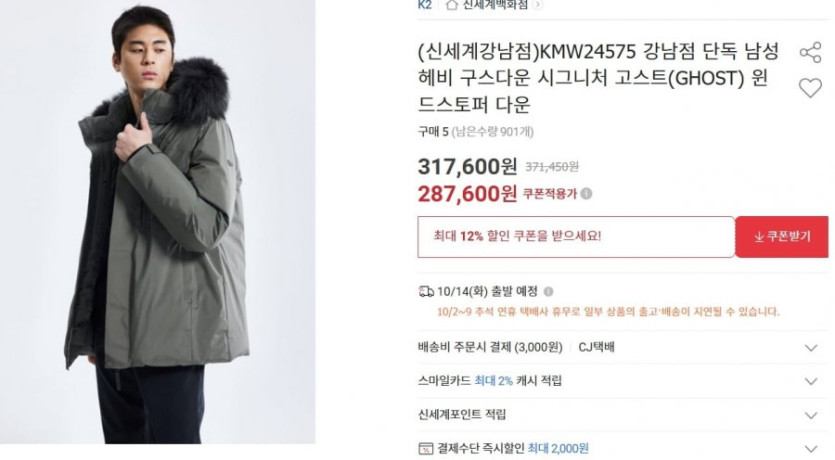Click the payment discount icon beside 결제수단
Screen dimensions: 835x460
[426, 449]
